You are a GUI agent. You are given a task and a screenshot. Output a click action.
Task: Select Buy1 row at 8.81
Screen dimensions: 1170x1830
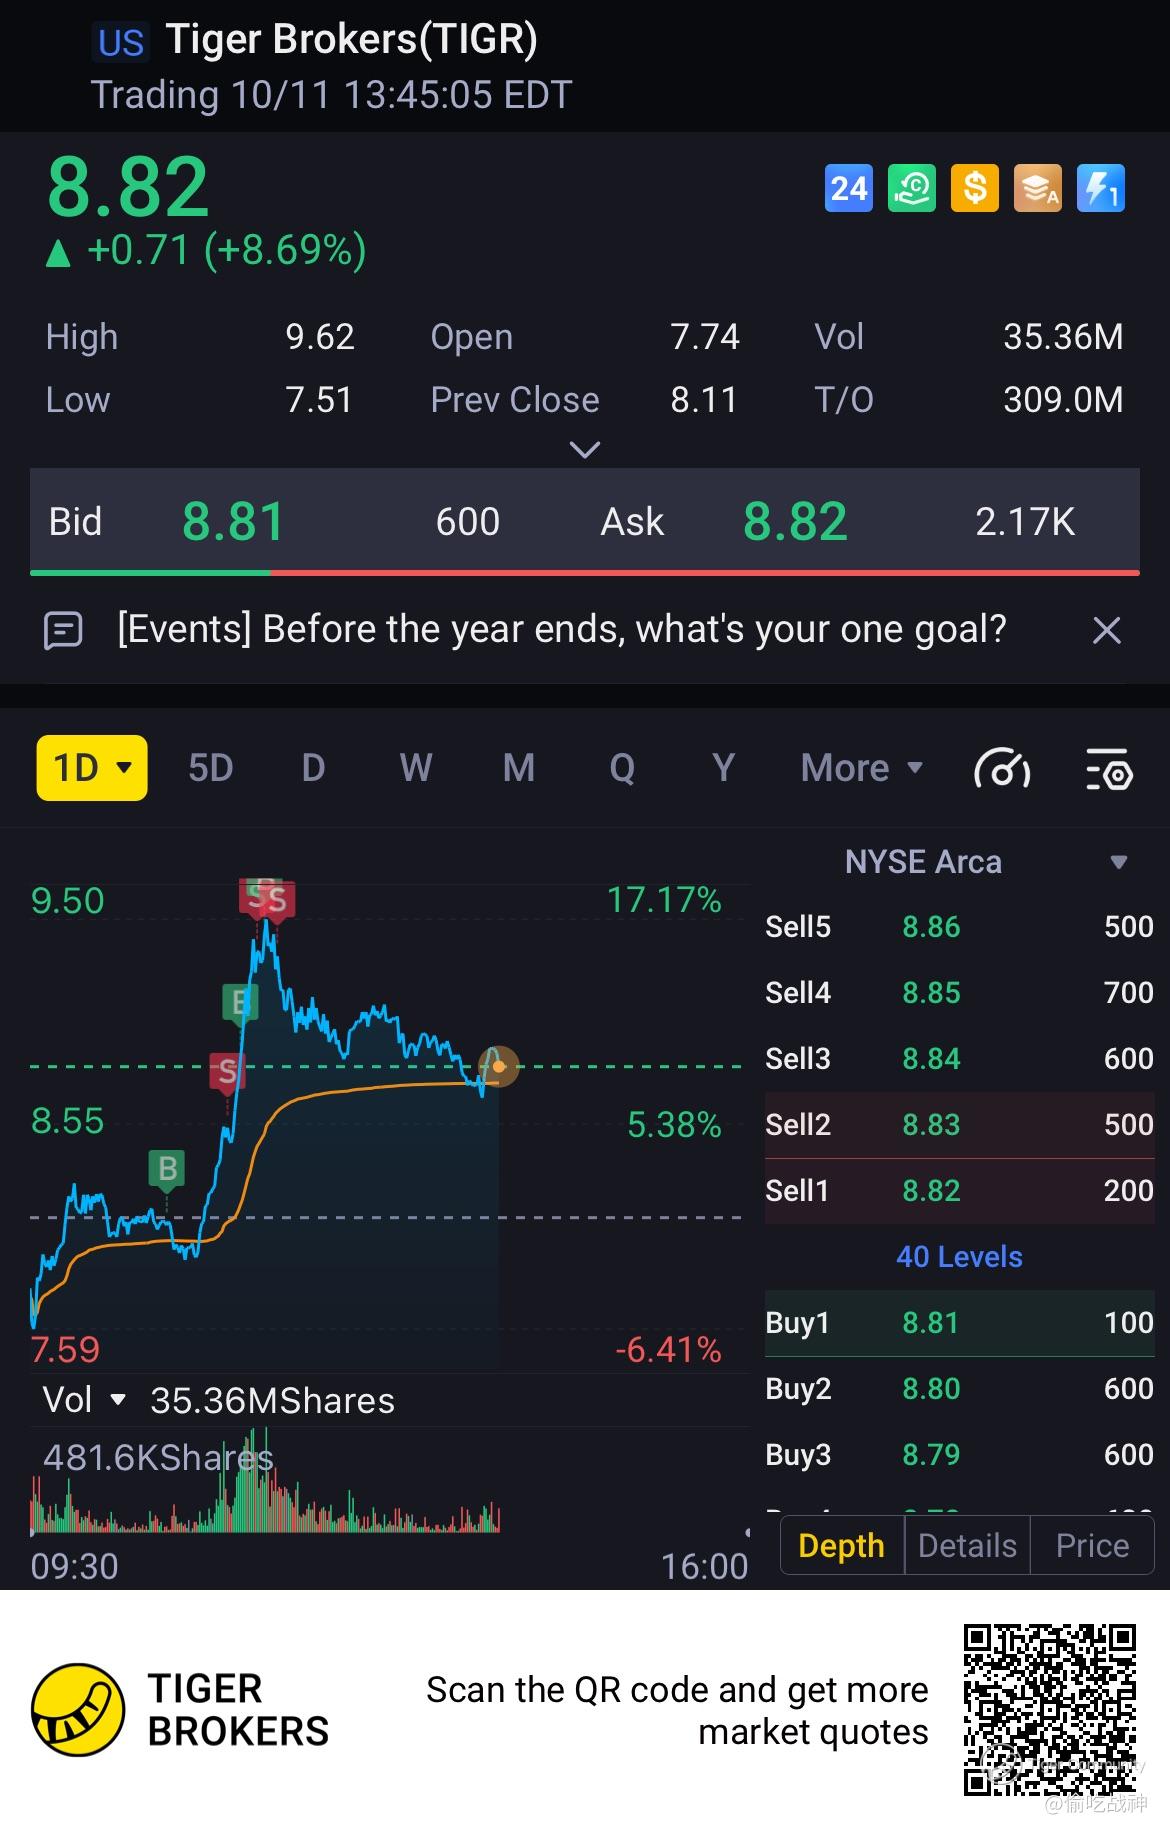click(959, 1322)
